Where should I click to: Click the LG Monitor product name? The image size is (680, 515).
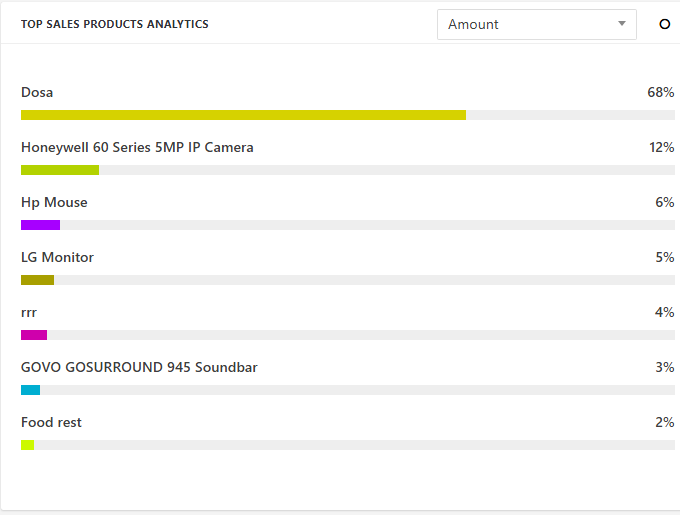[57, 258]
